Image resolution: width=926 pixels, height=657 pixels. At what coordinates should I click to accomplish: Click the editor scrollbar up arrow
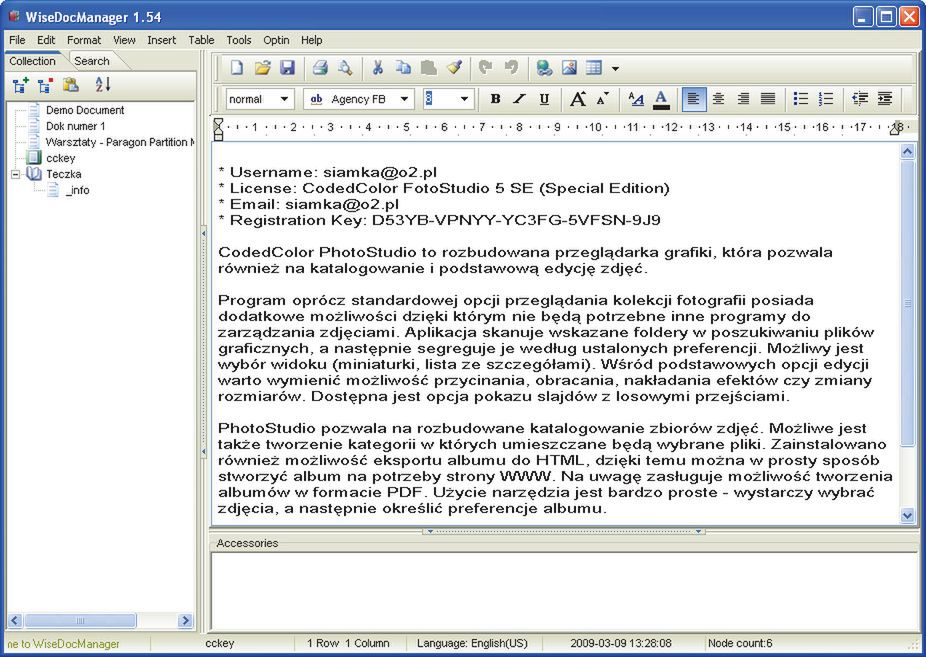(908, 152)
